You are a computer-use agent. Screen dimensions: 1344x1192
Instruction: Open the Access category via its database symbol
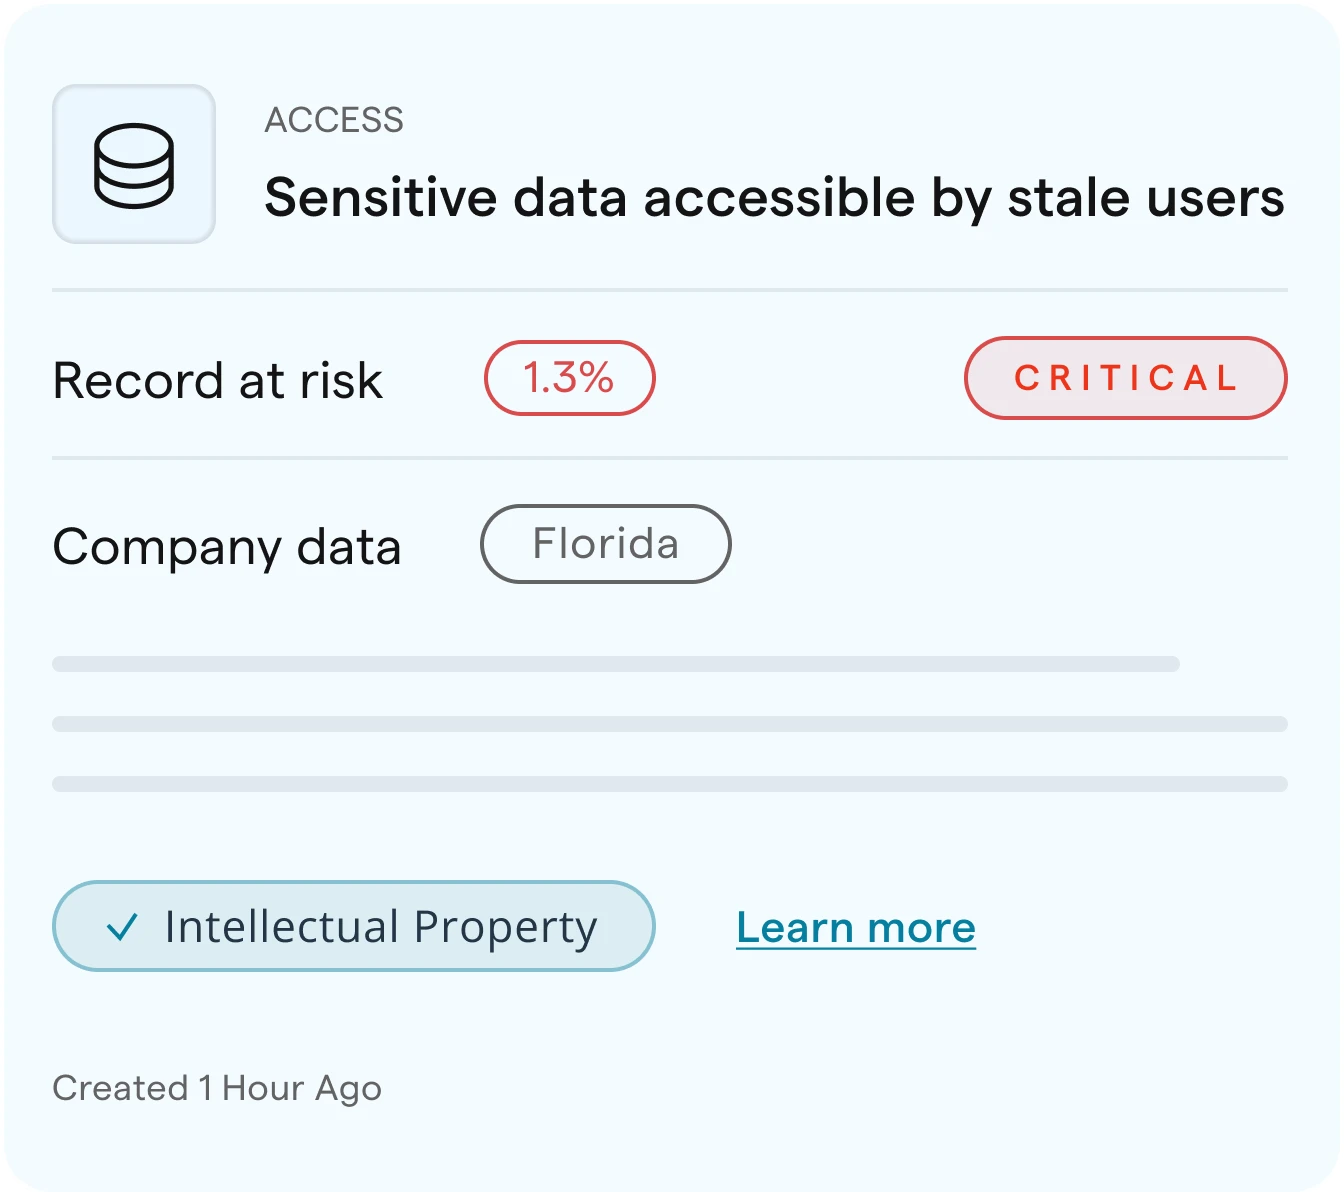pos(134,163)
